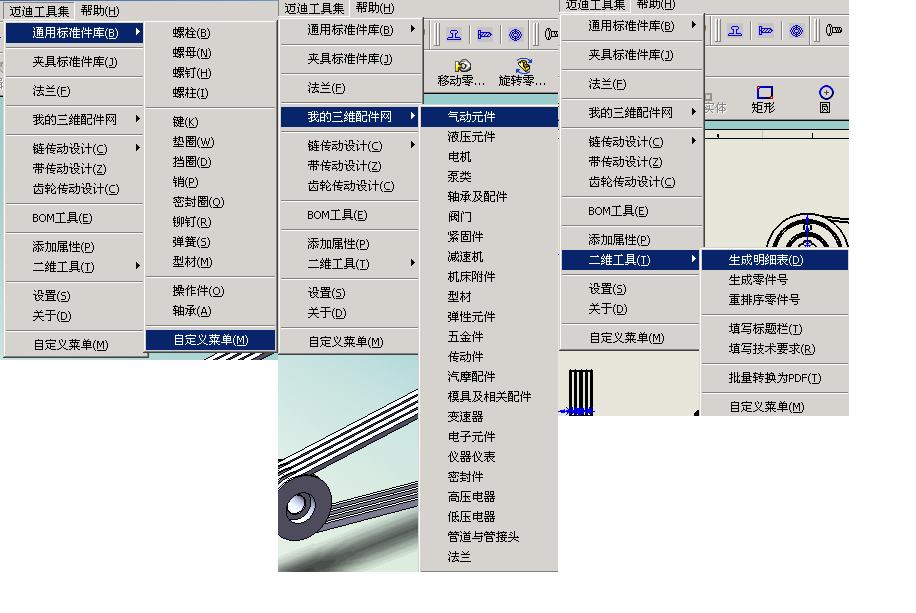Viewport: 916px width, 613px height.
Task: Click 批量转换为PDF(T) menu item
Action: [x=775, y=378]
